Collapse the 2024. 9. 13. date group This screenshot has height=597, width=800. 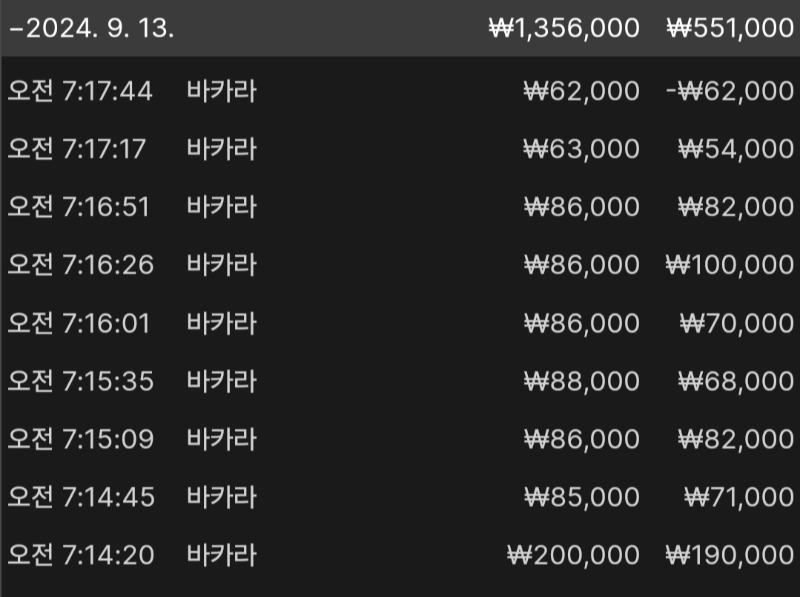(x=92, y=28)
